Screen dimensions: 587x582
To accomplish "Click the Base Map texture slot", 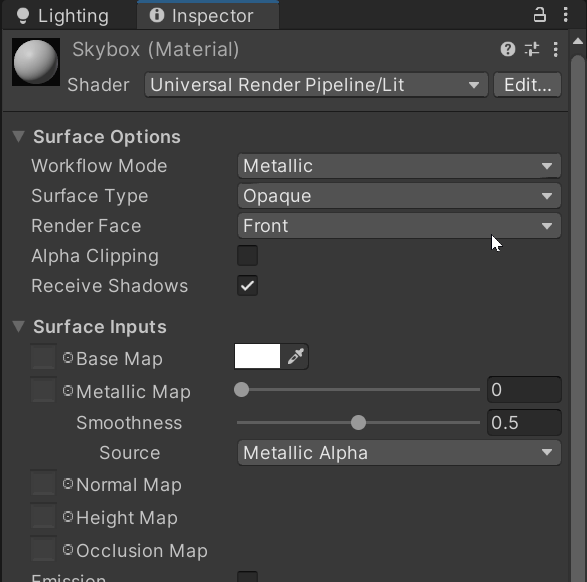I will (43, 357).
